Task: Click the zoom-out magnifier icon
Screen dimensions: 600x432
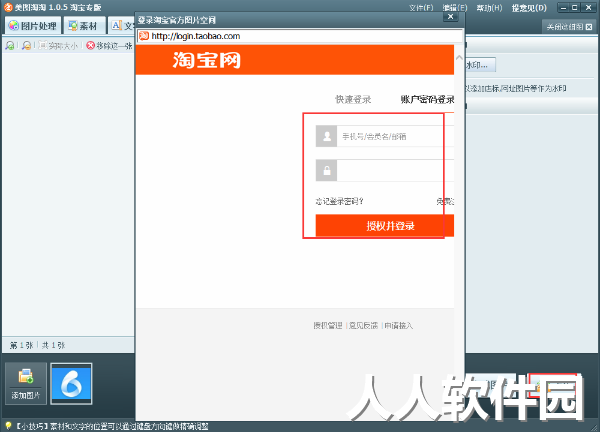Action: click(26, 46)
